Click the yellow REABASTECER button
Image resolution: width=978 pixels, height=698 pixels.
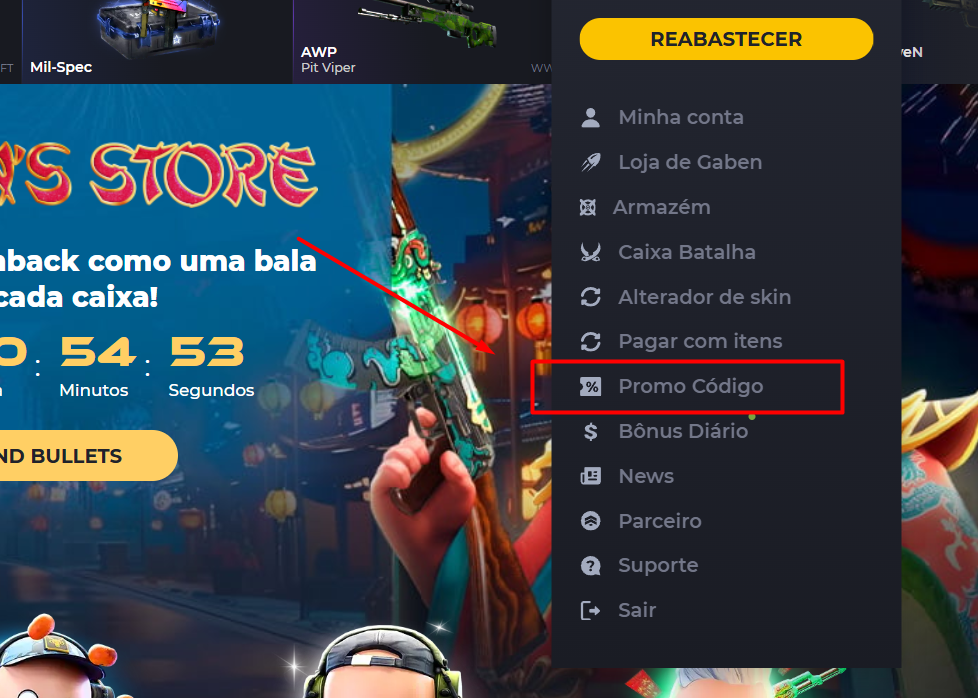point(726,39)
